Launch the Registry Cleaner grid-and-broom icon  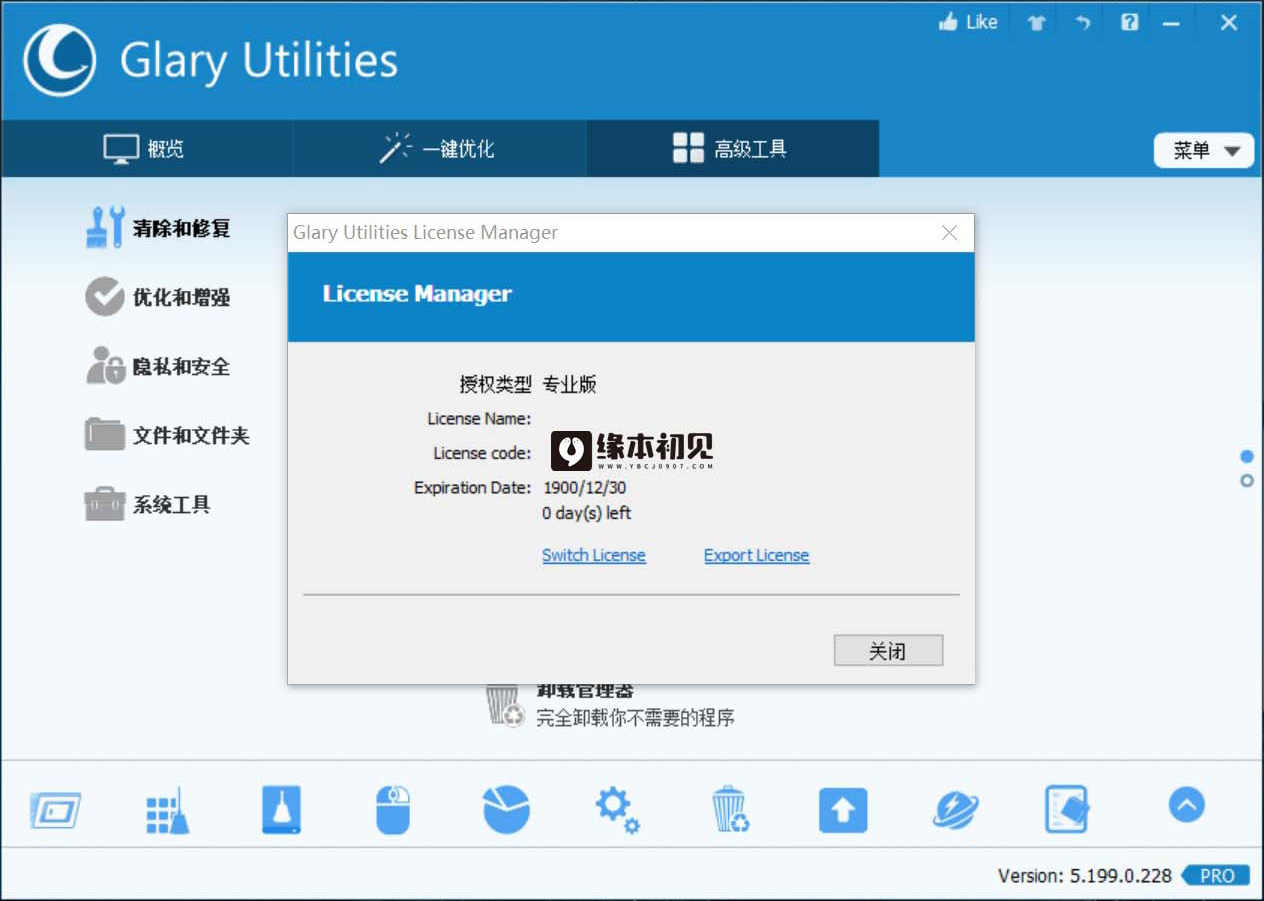167,810
